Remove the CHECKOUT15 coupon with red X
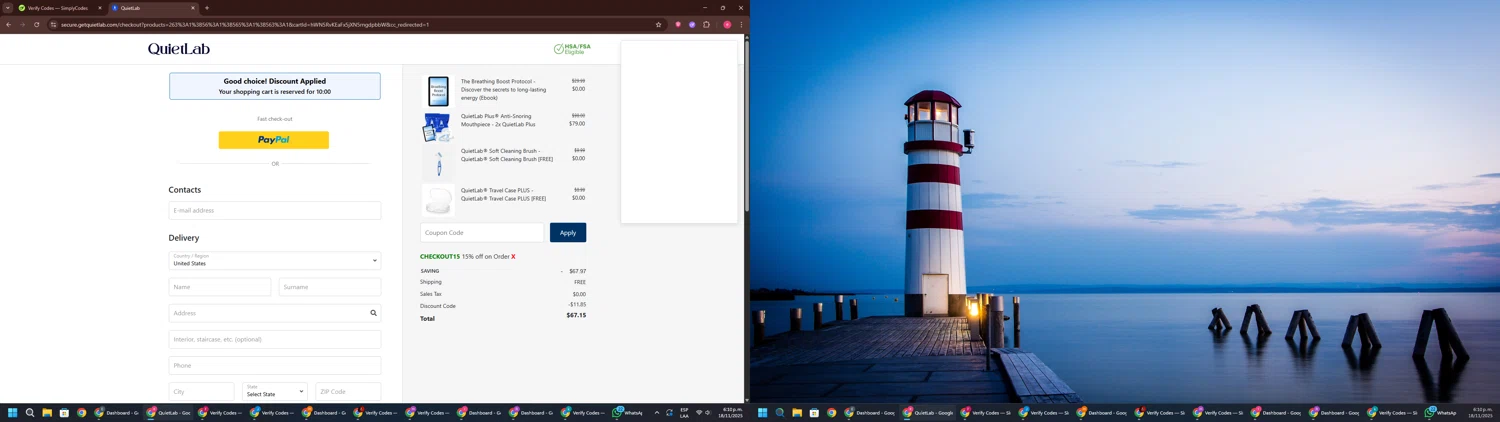 (x=513, y=257)
